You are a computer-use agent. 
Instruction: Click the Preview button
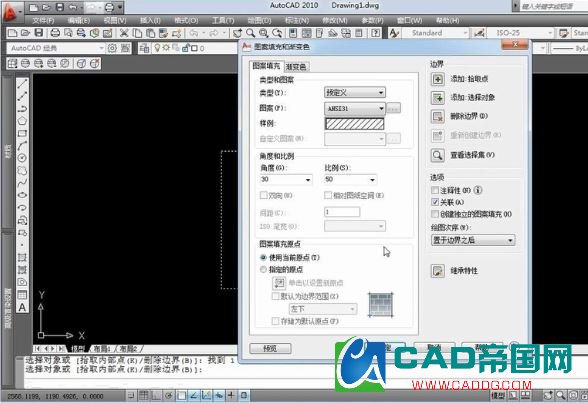tap(270, 348)
